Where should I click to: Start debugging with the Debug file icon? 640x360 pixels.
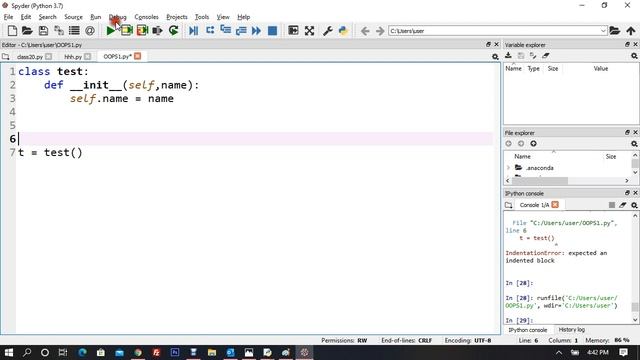pyautogui.click(x=193, y=31)
